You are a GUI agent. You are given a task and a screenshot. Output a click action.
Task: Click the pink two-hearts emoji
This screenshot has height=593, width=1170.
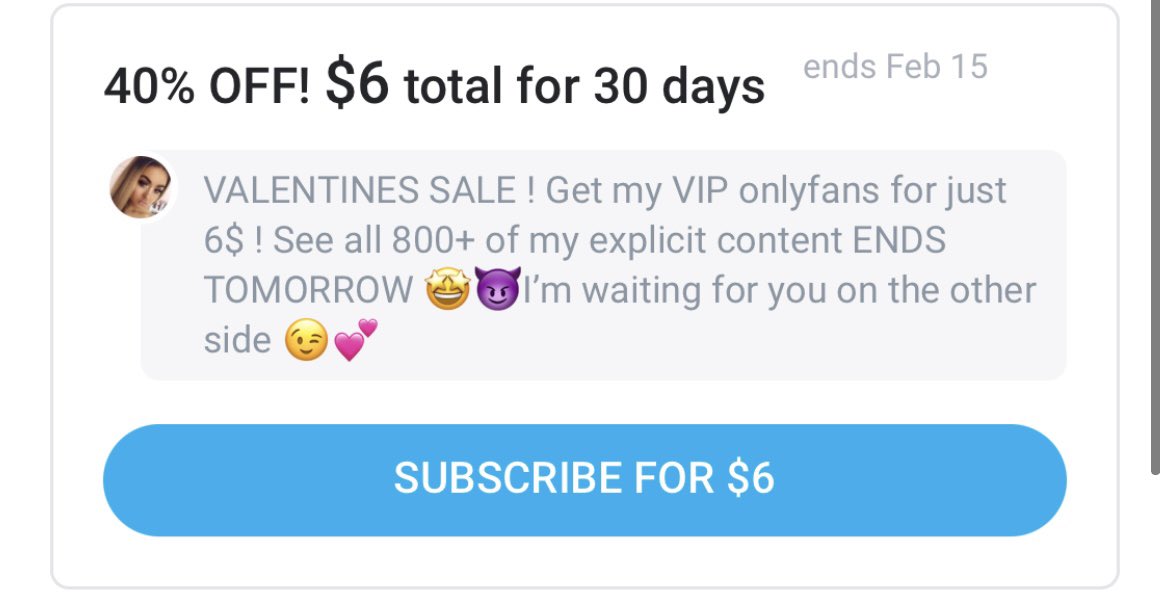(355, 340)
